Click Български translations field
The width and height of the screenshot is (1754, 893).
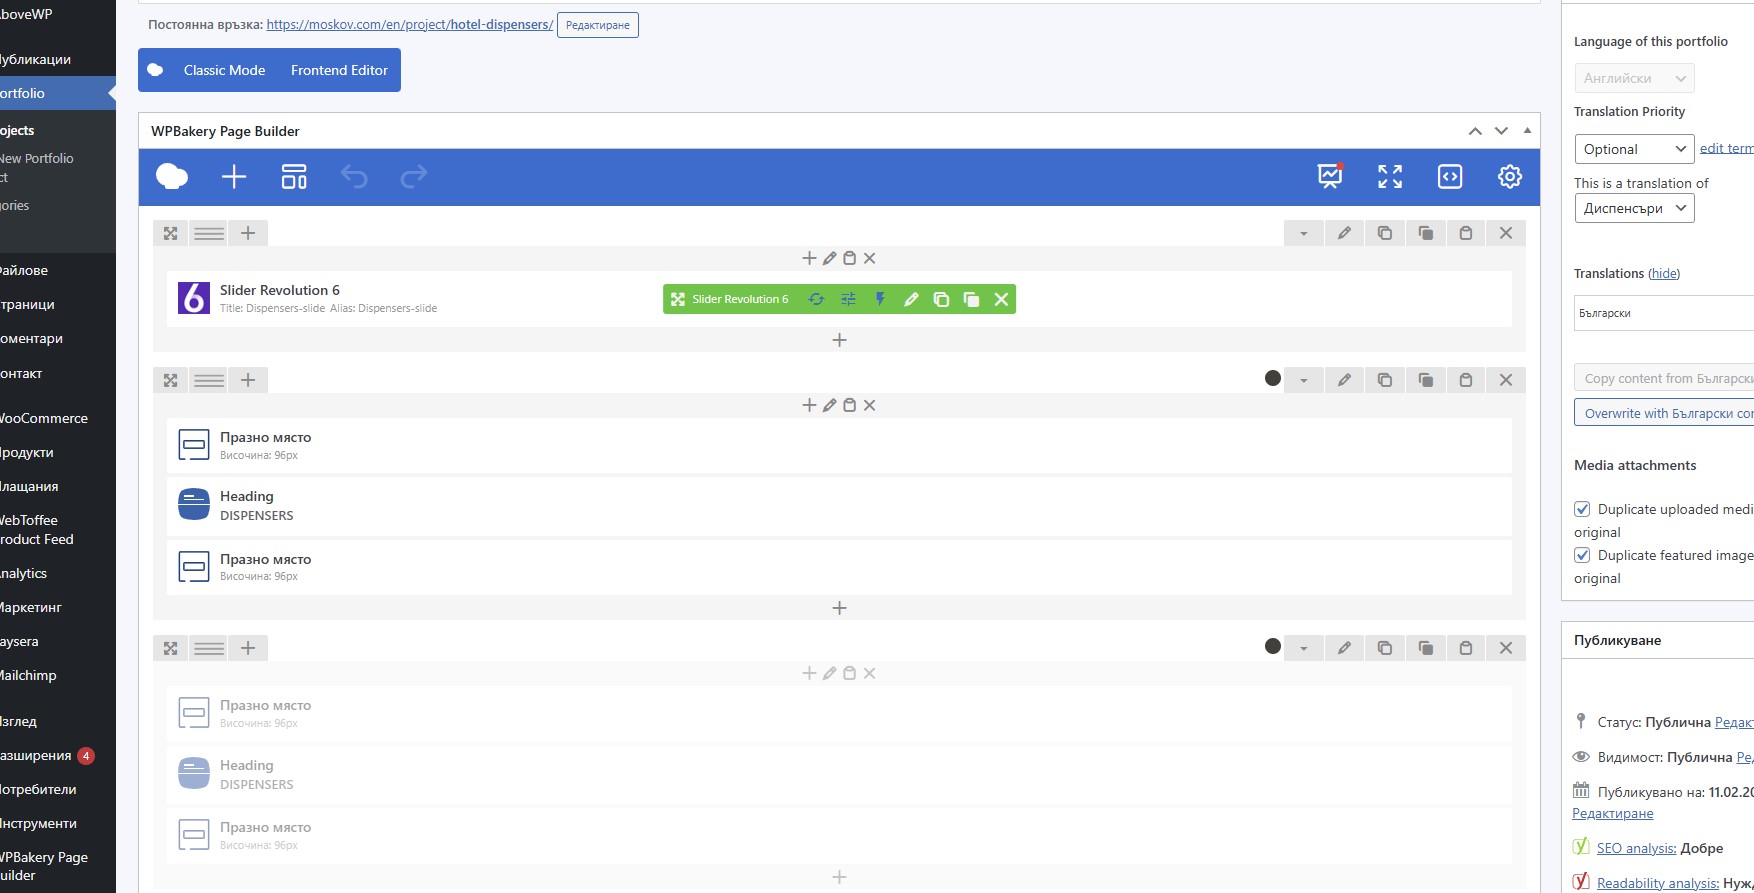click(1664, 313)
